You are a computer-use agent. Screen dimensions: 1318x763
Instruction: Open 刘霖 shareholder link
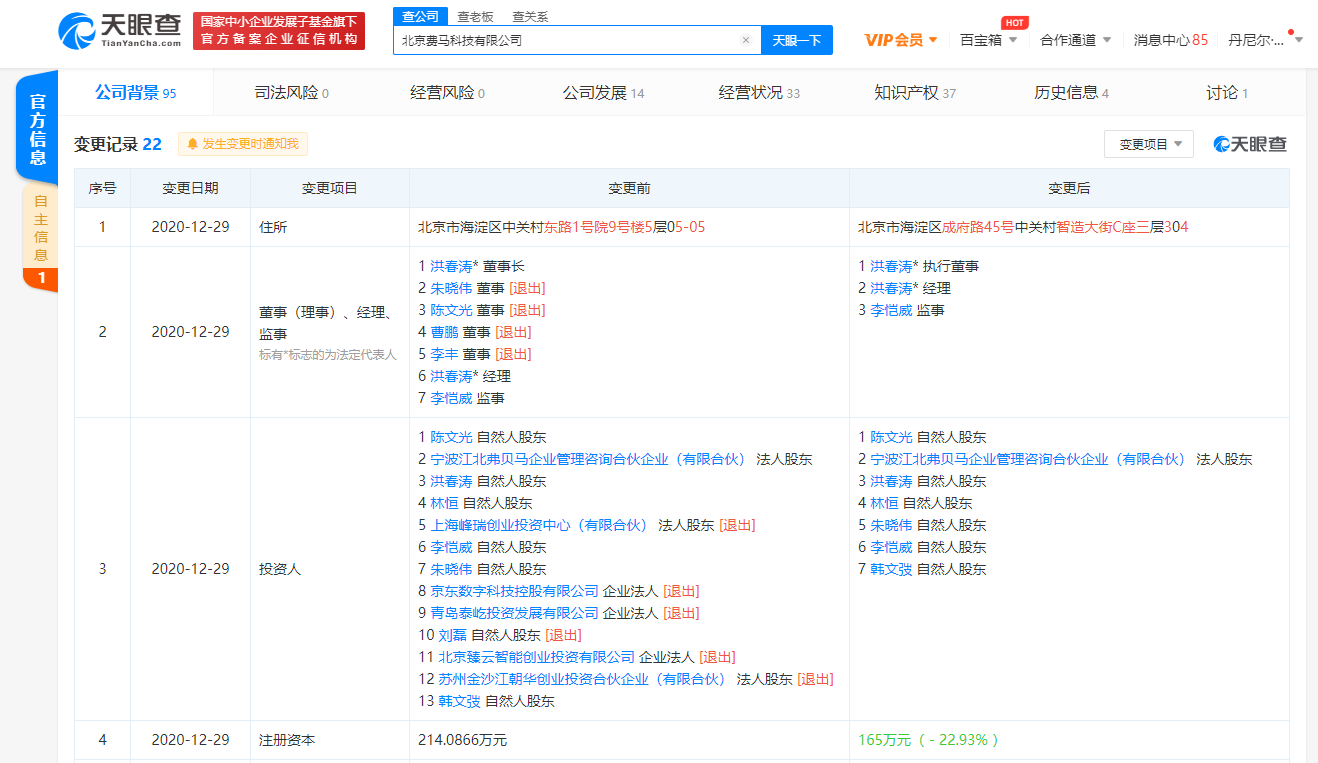pos(453,635)
